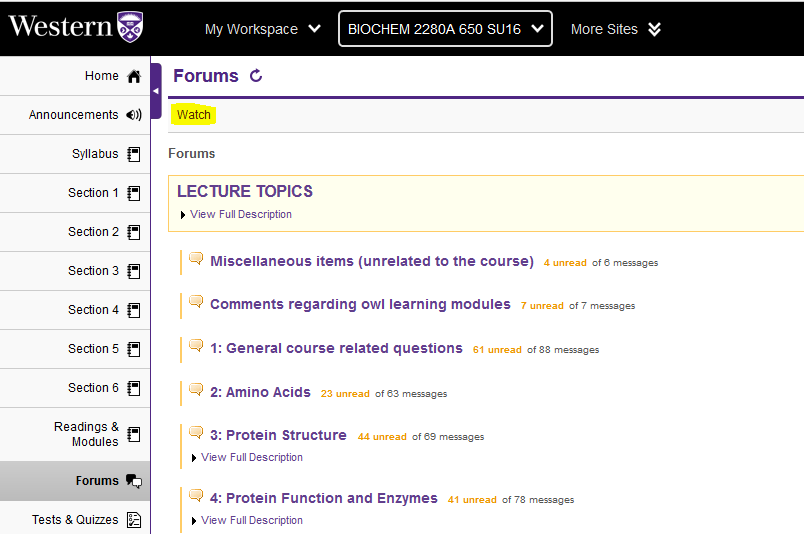
Task: Click speech bubble icon beside Protein Function and Enzymes
Action: (196, 495)
